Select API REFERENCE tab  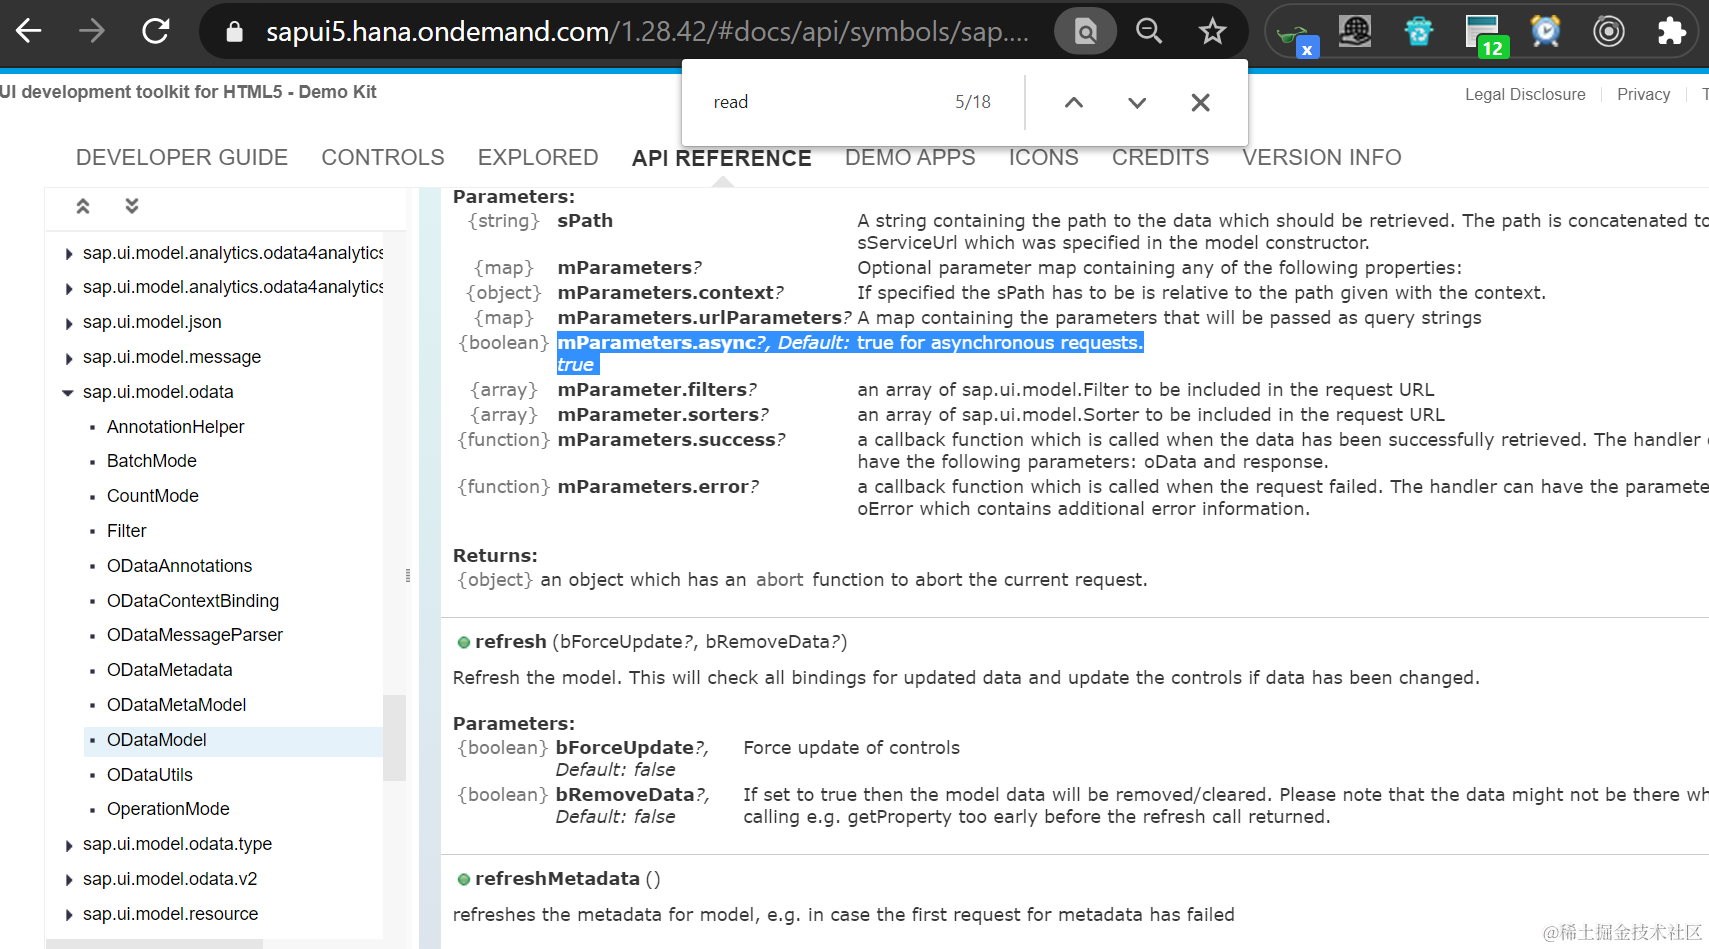[x=722, y=158]
